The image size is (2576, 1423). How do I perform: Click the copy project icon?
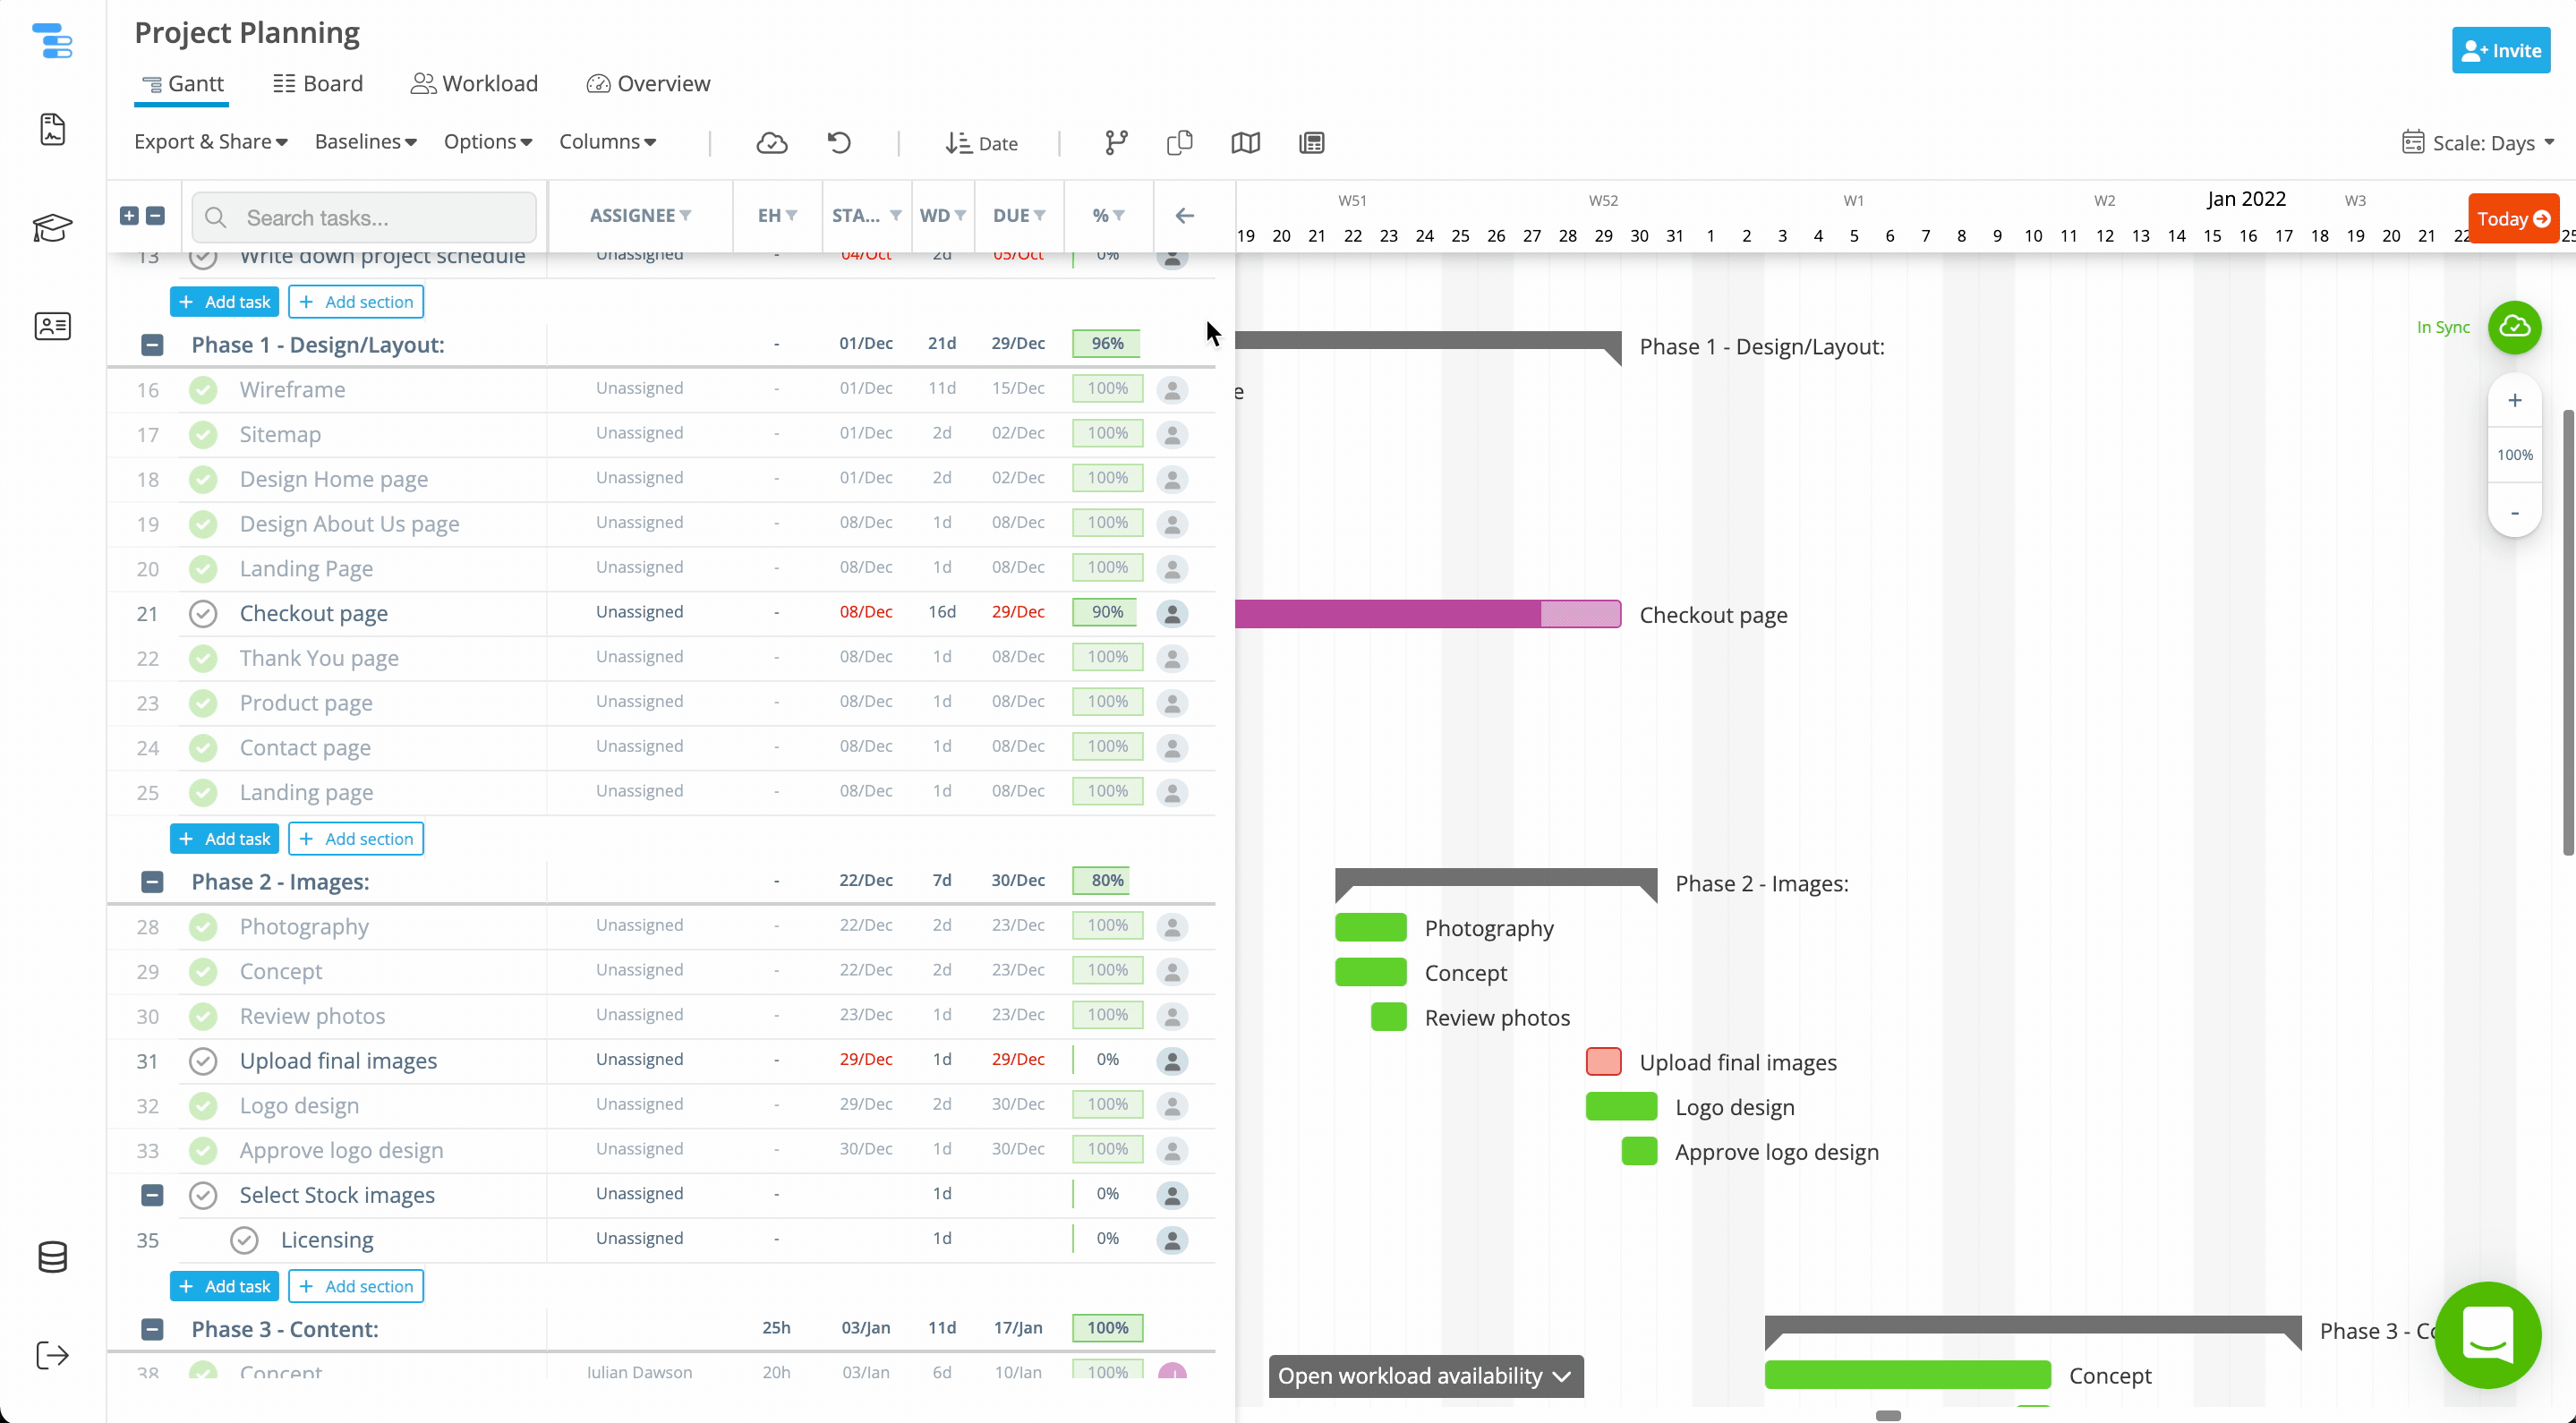pos(1179,143)
